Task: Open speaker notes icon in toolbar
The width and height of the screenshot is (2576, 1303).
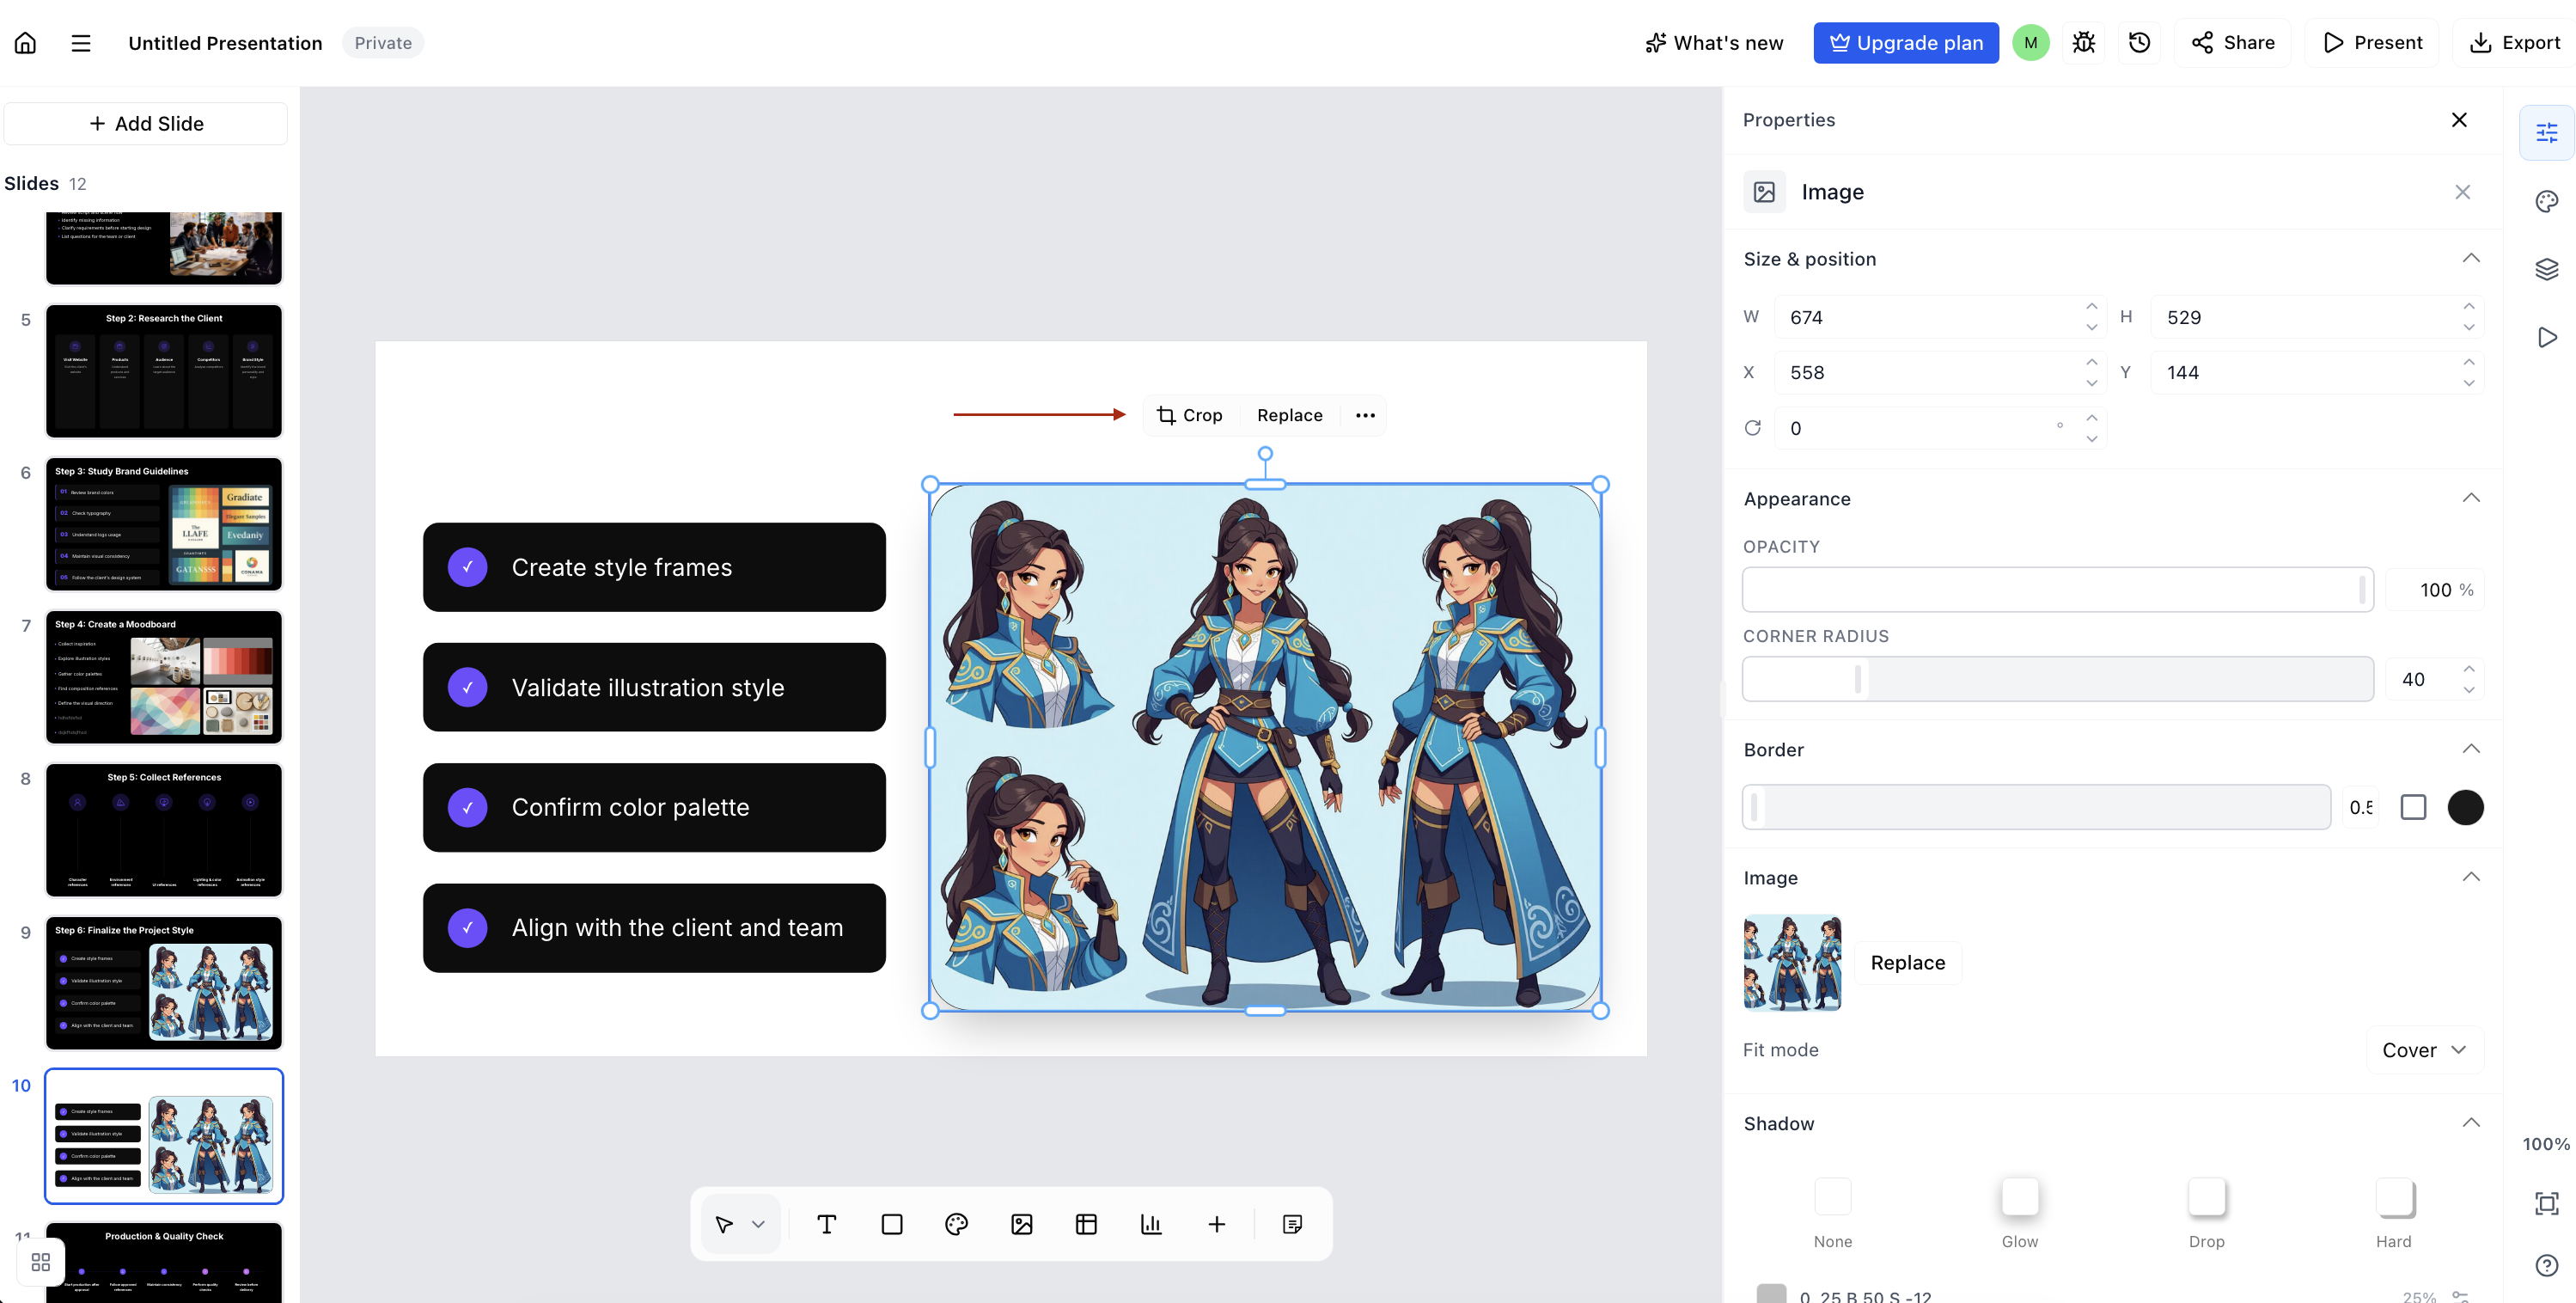Action: tap(1292, 1224)
